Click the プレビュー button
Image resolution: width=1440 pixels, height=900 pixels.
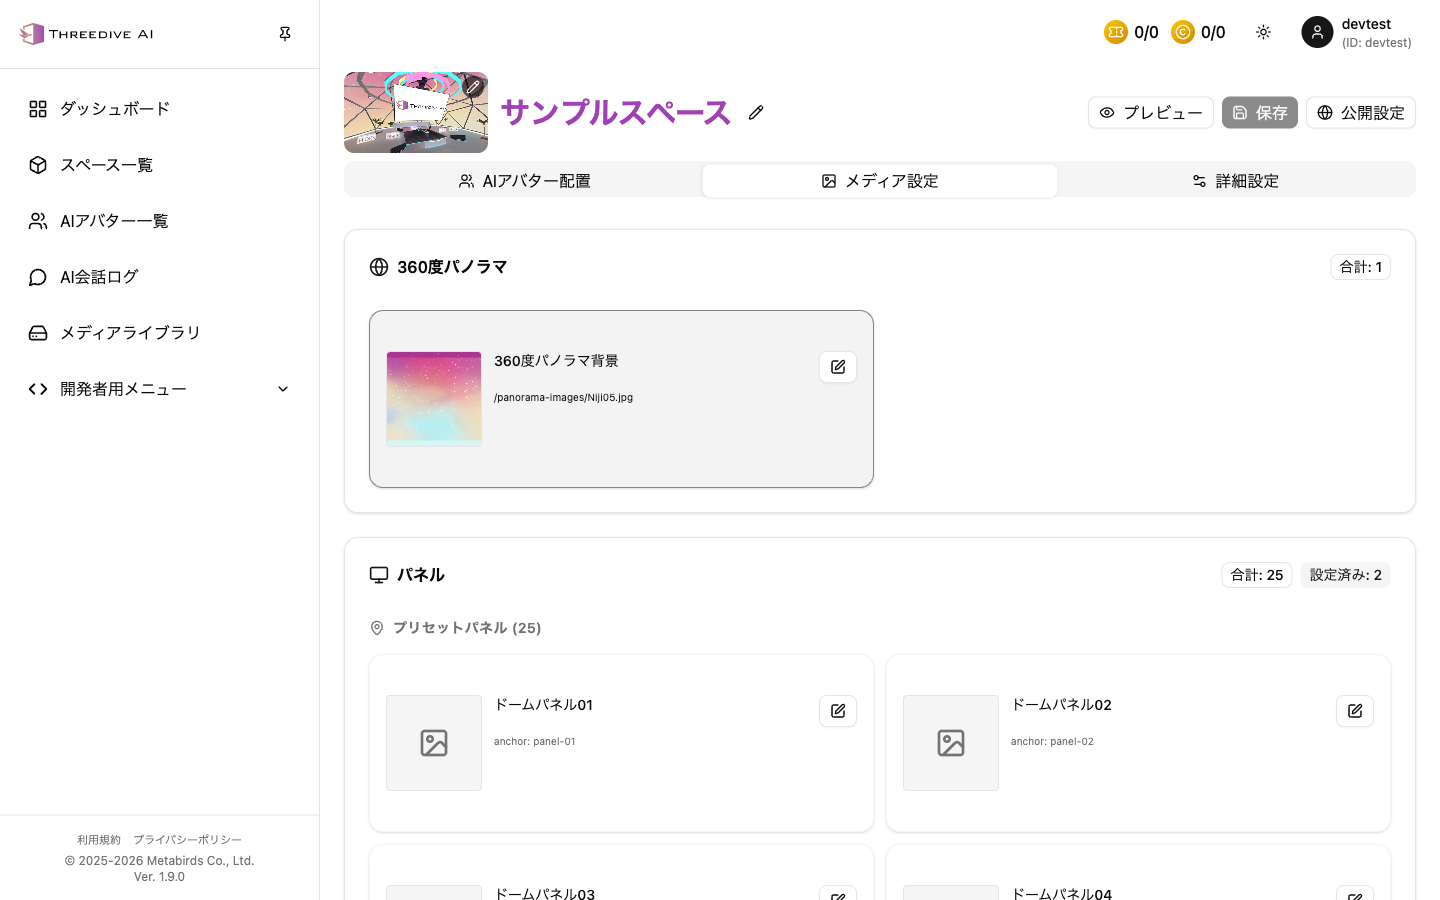tap(1151, 113)
